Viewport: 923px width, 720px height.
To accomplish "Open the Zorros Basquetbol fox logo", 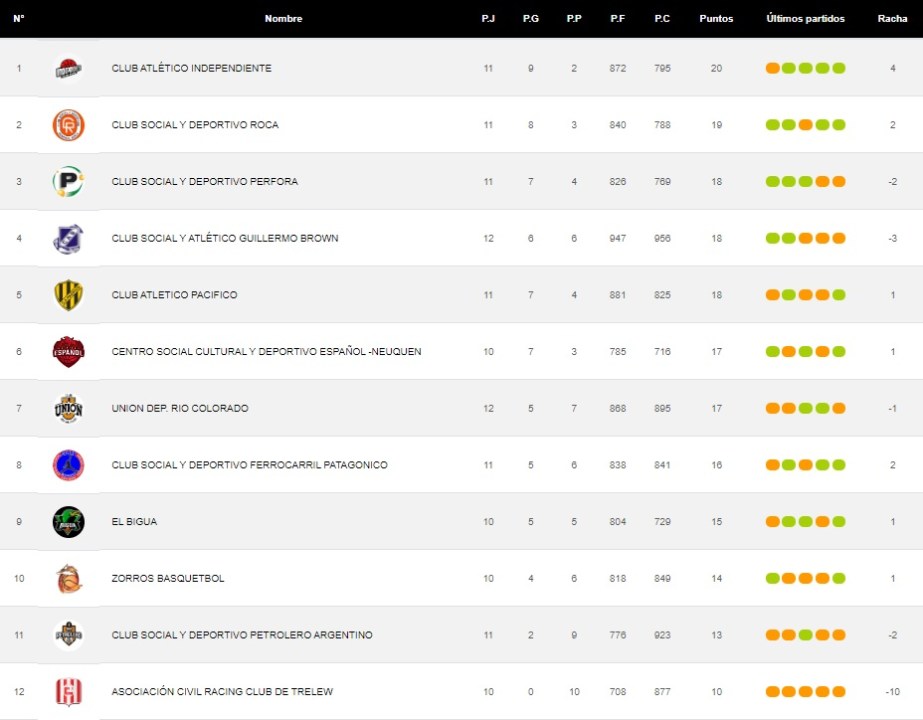I will [x=68, y=579].
